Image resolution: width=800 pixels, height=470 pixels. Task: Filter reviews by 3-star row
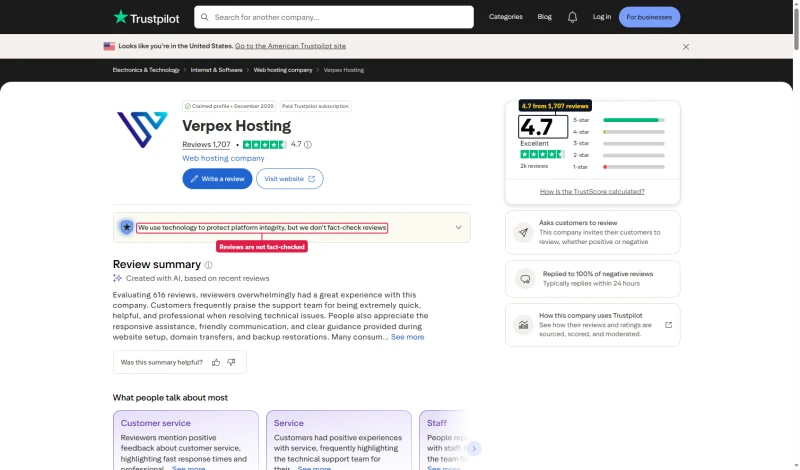pyautogui.click(x=618, y=143)
